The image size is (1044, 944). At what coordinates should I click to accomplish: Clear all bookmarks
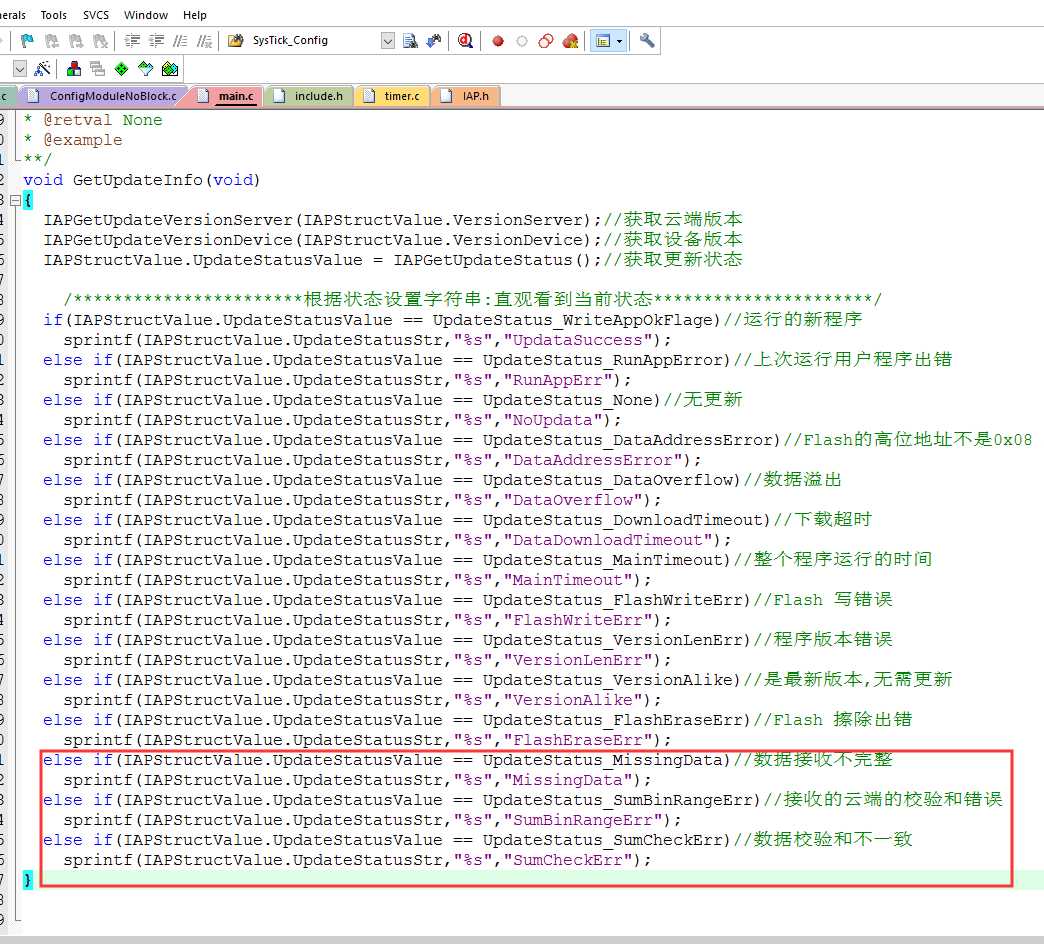click(x=100, y=41)
